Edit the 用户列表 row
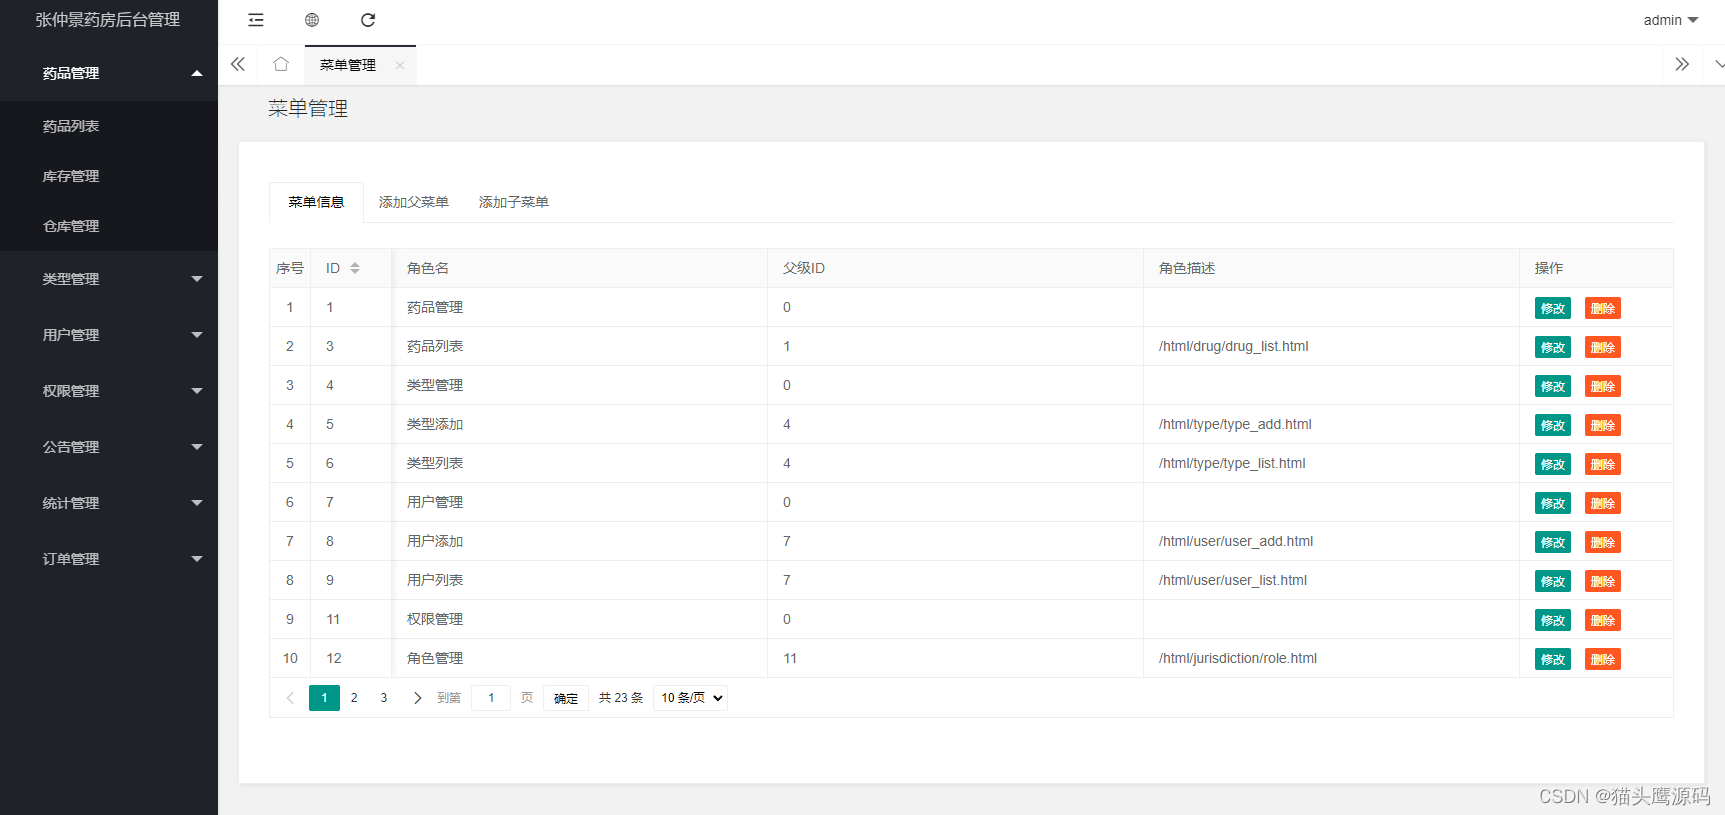The width and height of the screenshot is (1725, 815). 1553,581
